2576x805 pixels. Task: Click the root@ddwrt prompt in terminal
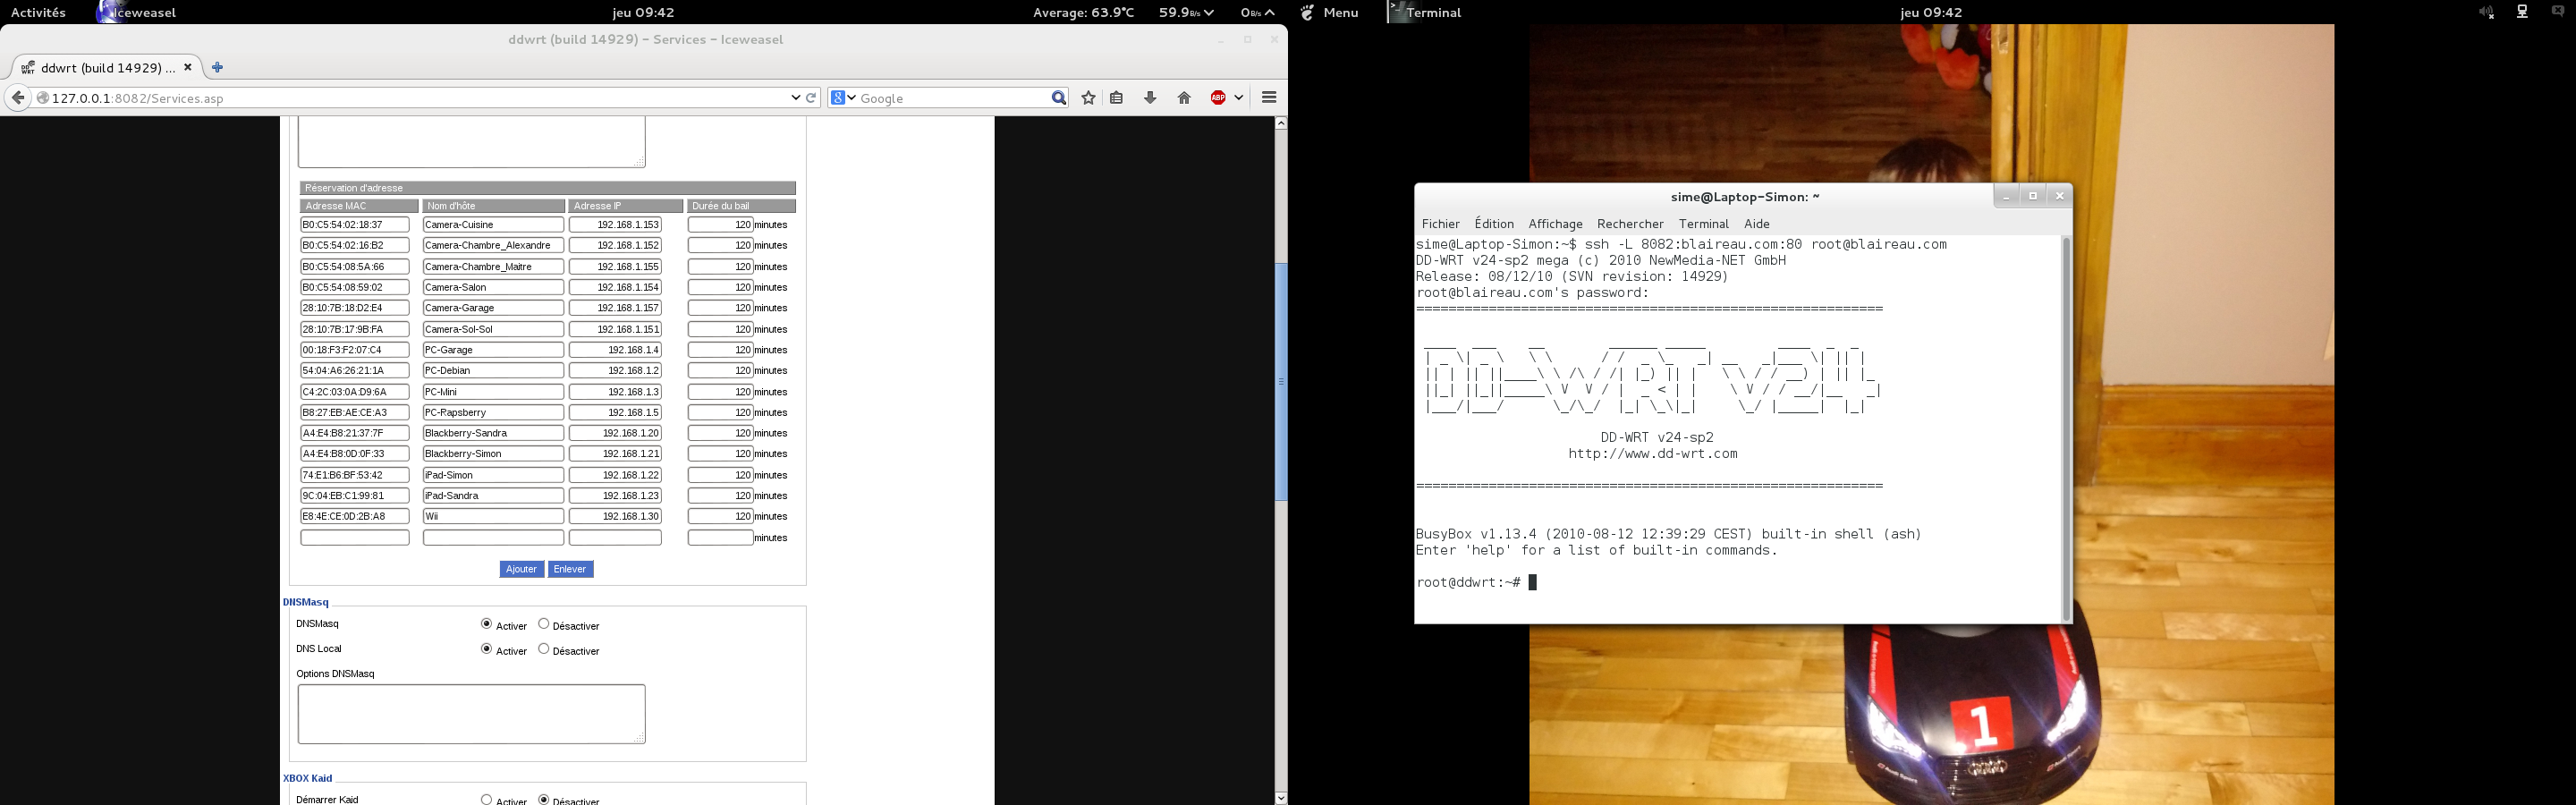pos(1468,582)
